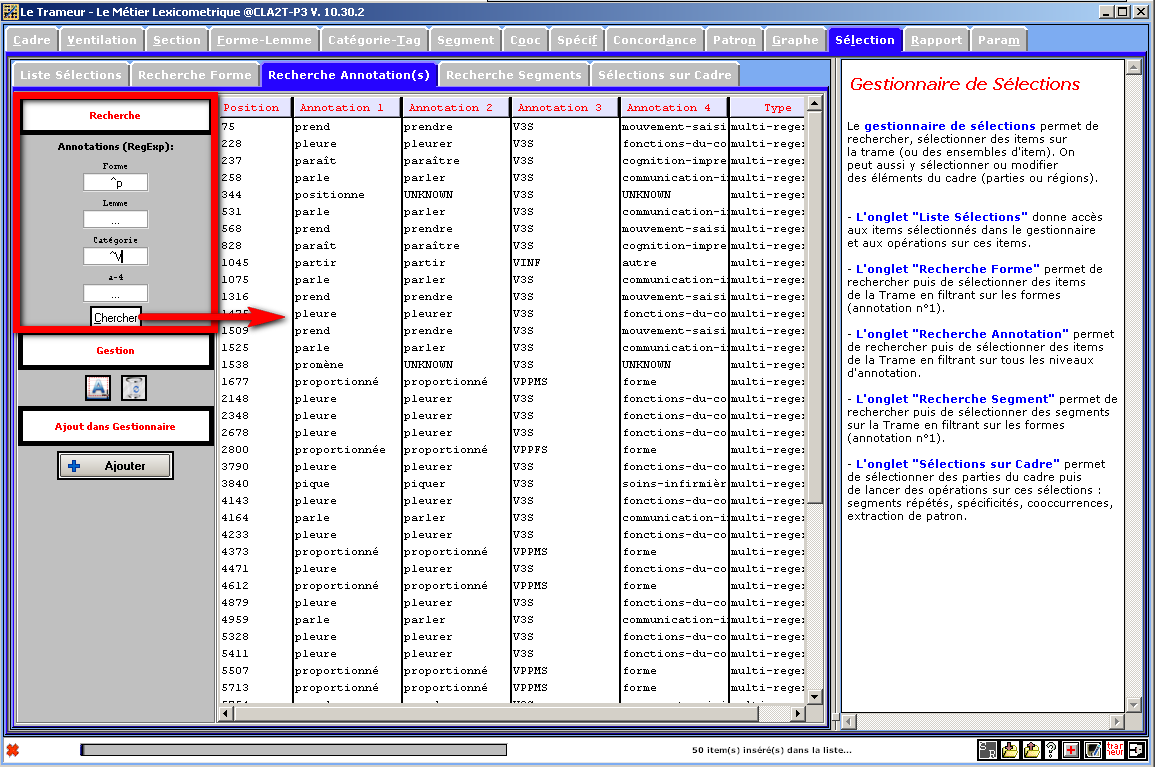Image resolution: width=1155 pixels, height=767 pixels.
Task: Click the red plus icon in the status bar
Action: [1071, 750]
